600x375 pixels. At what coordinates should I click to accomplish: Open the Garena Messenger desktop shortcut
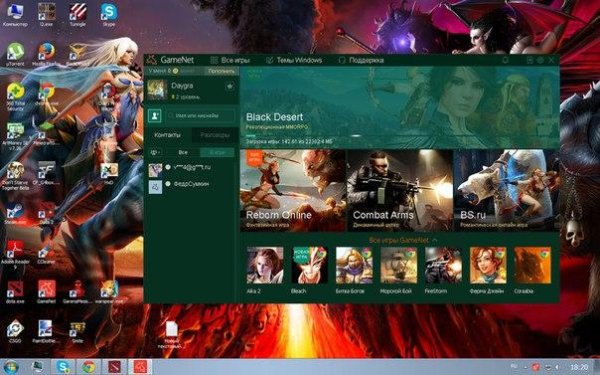point(78,292)
